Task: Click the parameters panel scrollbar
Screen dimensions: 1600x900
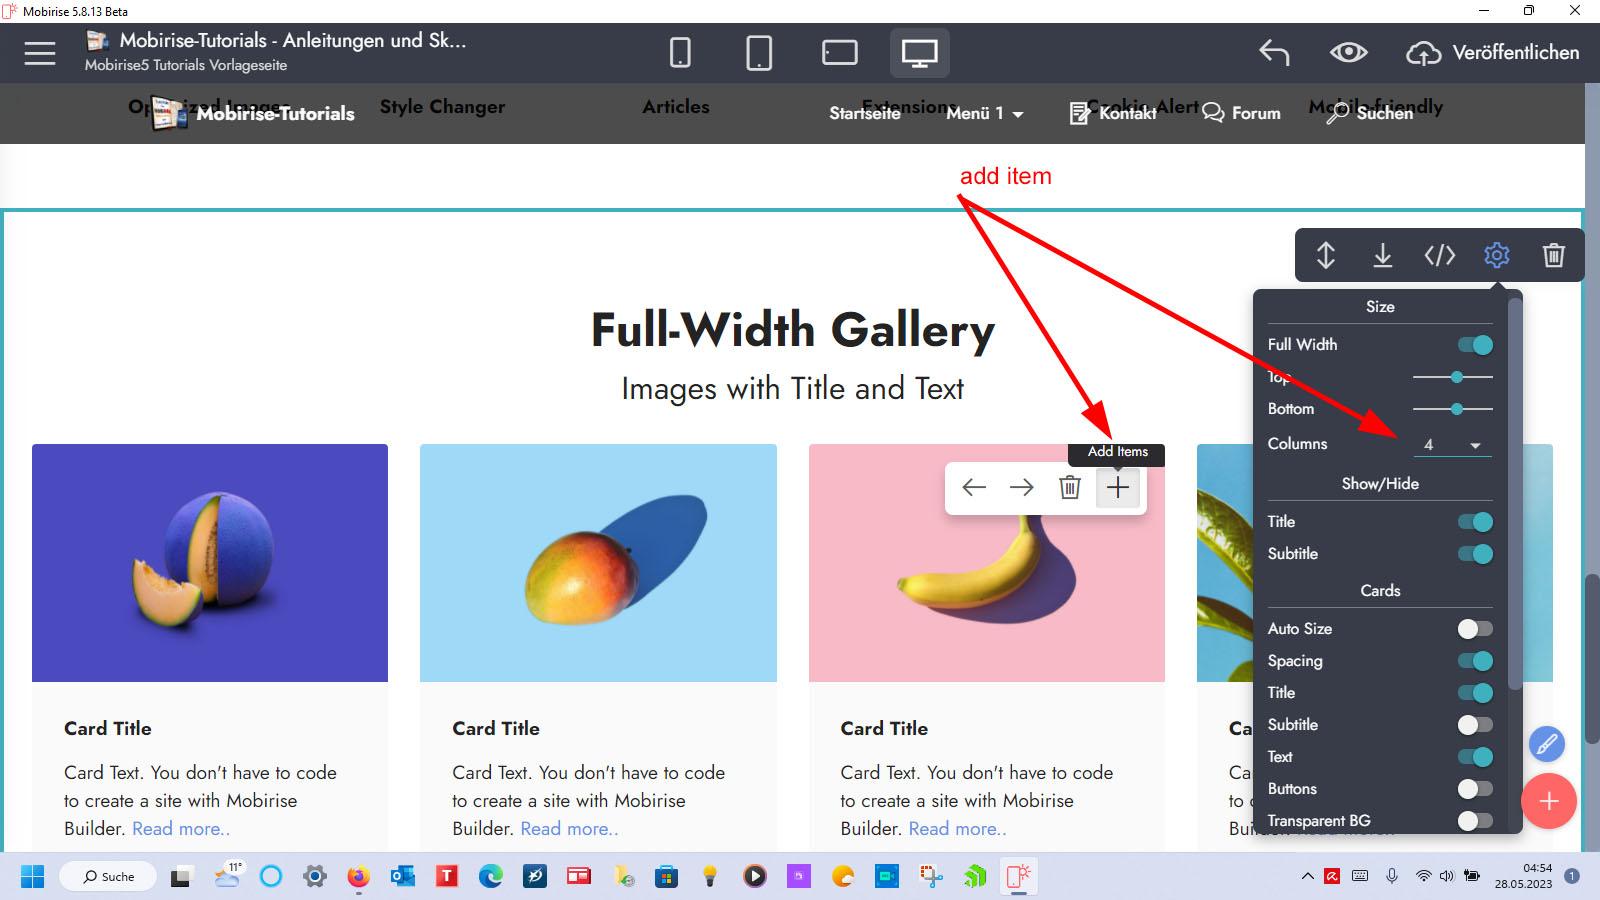Action: coord(1515,495)
